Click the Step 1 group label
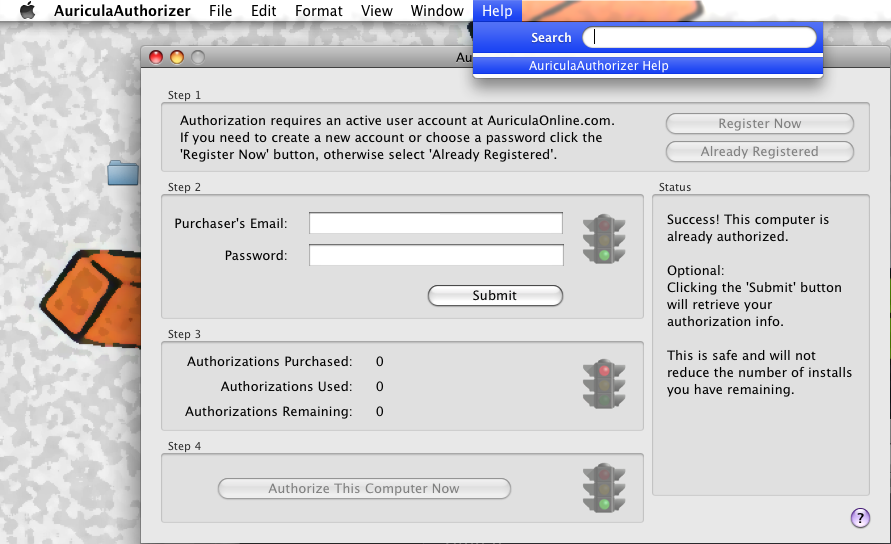891x544 pixels. [184, 95]
